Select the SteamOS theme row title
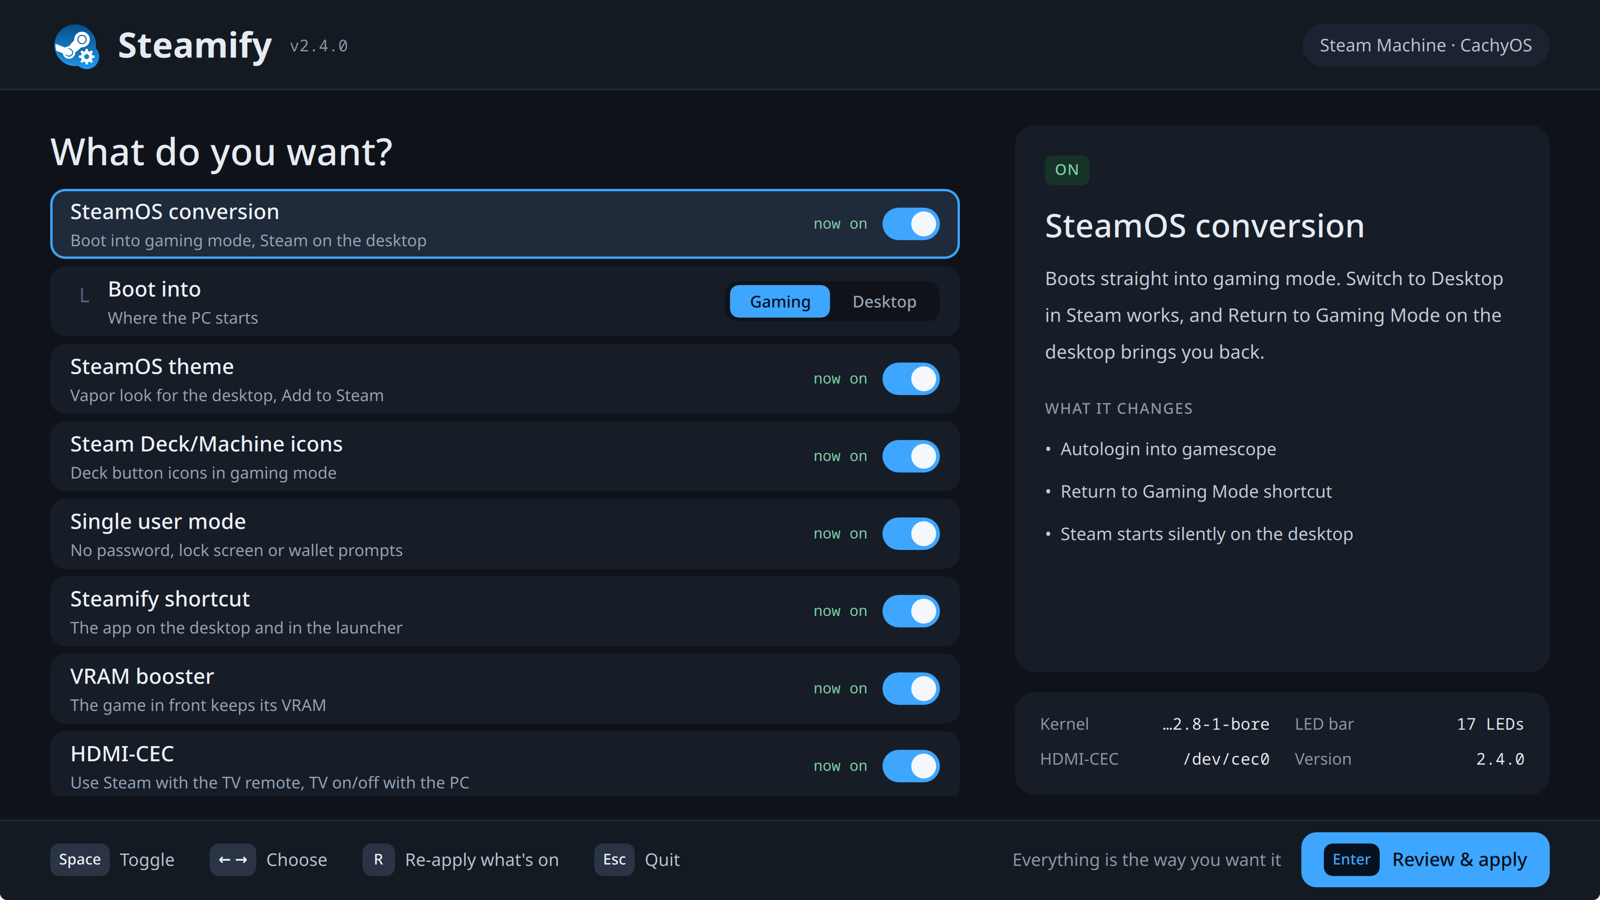 coord(152,367)
